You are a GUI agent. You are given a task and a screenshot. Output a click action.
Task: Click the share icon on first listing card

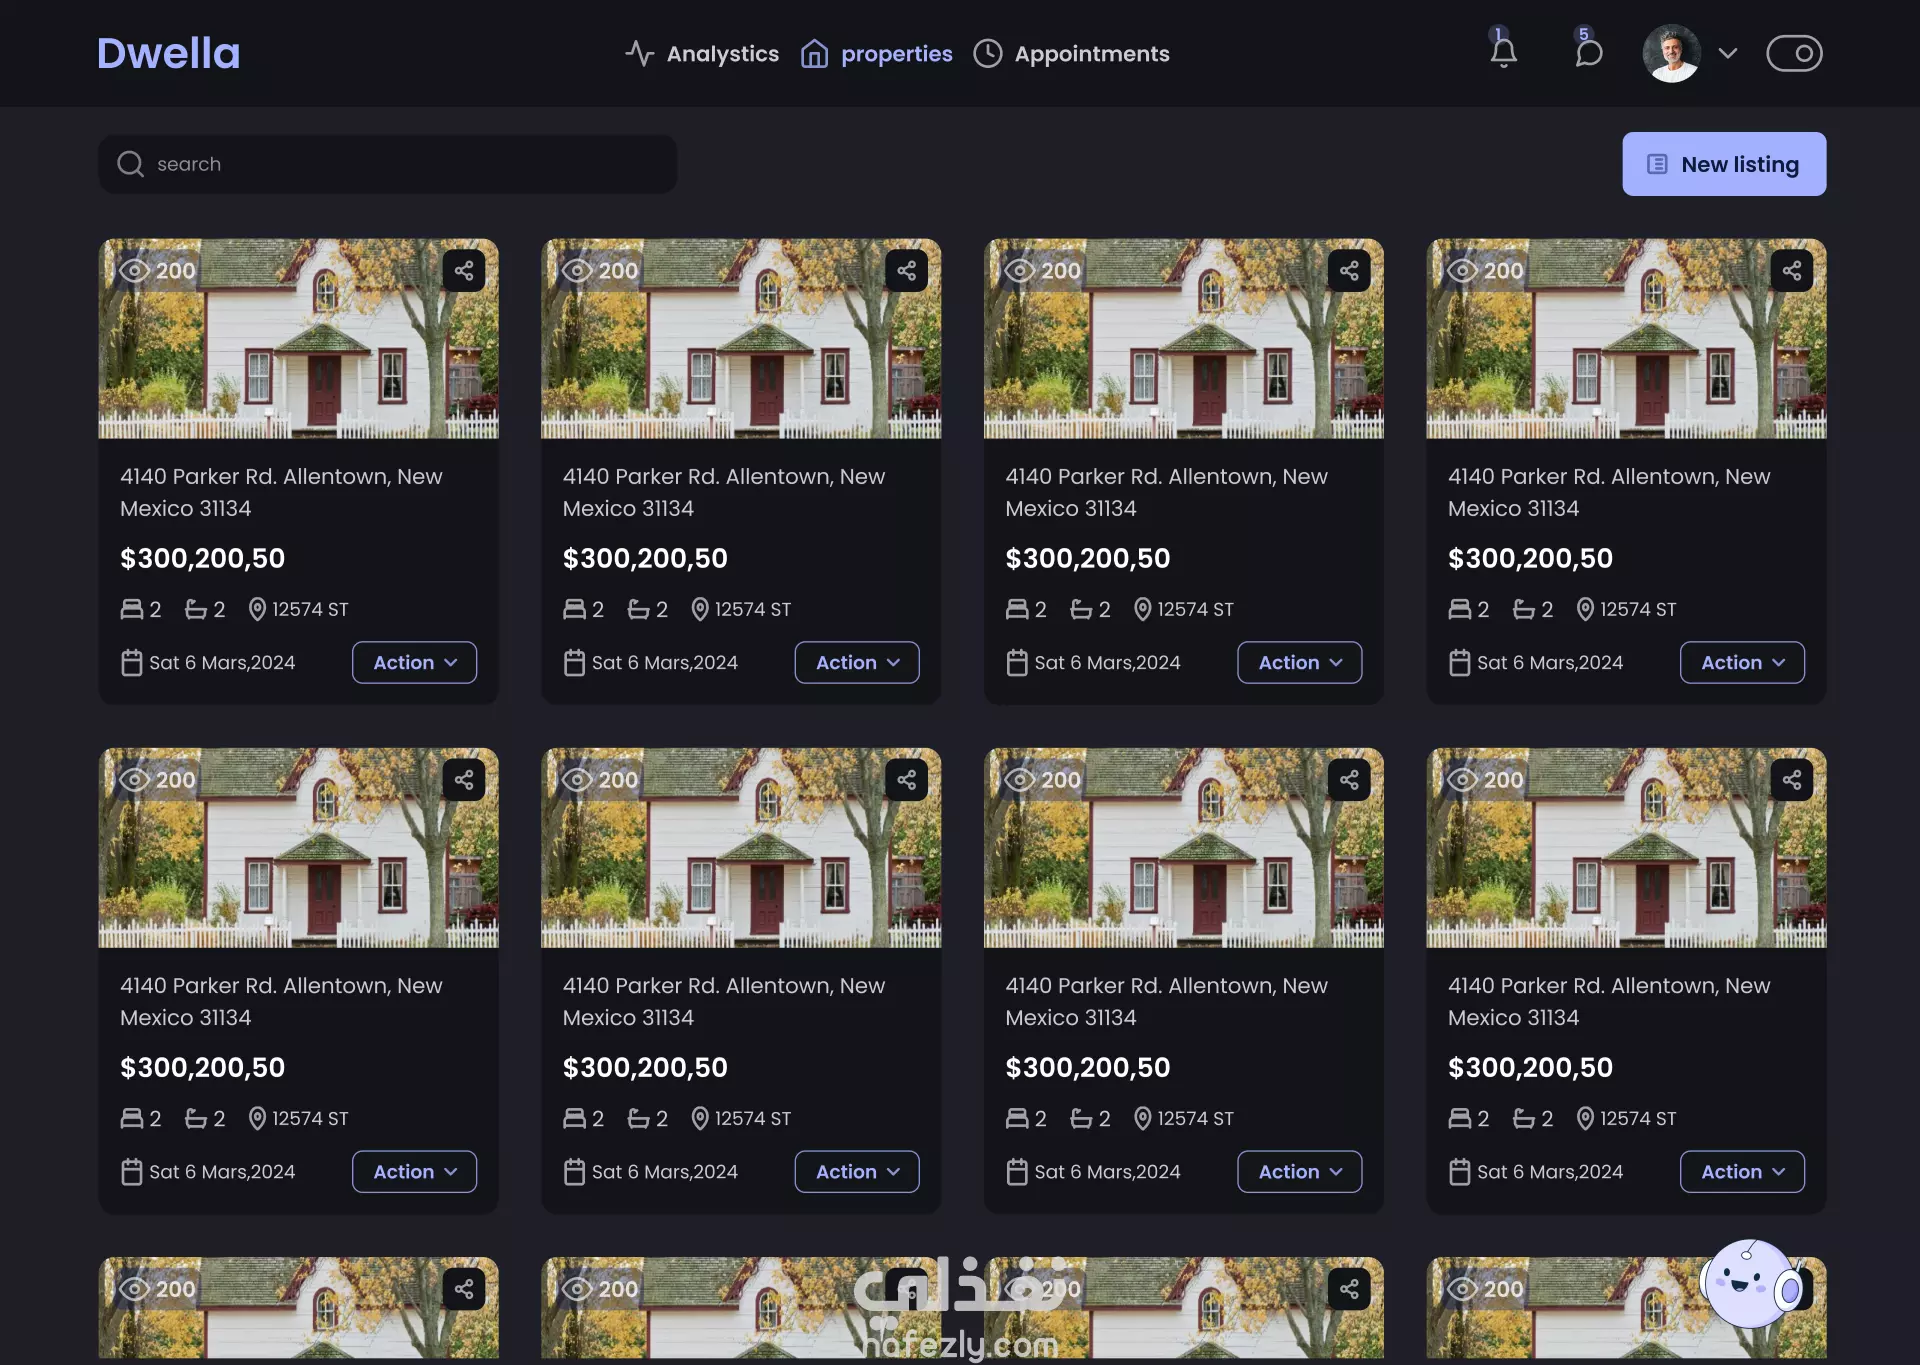464,271
